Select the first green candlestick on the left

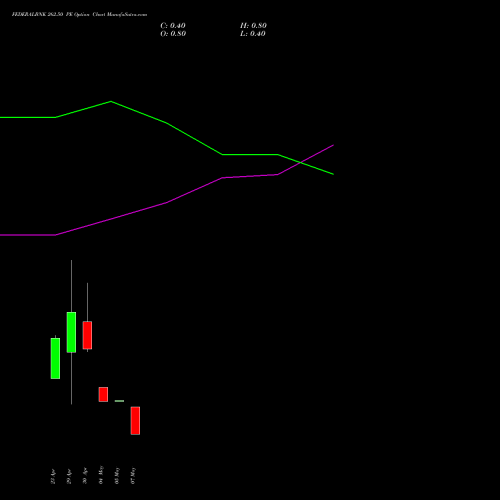pos(55,358)
